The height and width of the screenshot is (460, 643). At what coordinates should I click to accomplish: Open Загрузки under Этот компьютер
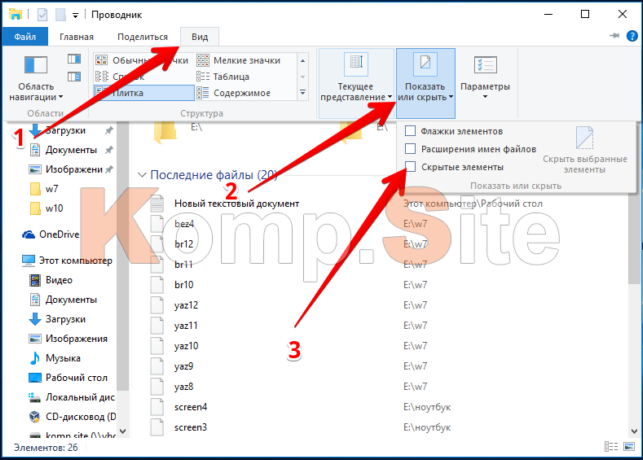58,319
